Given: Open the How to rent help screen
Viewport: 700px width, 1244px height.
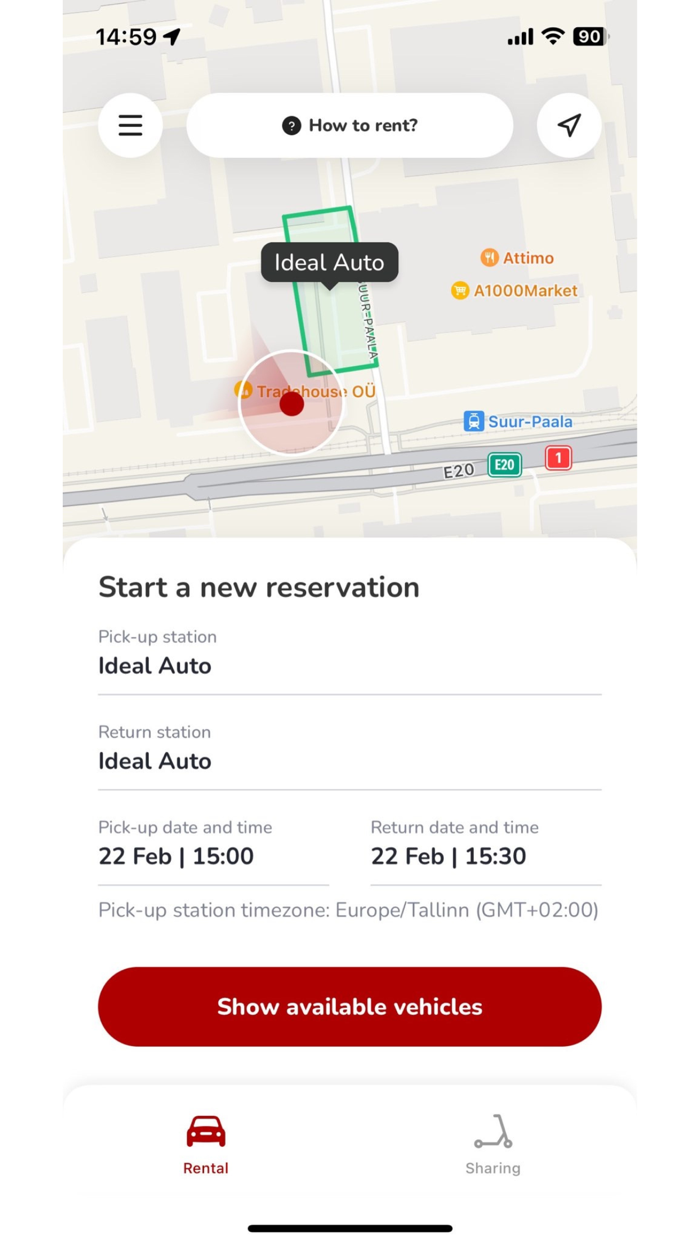Looking at the screenshot, I should pos(349,125).
